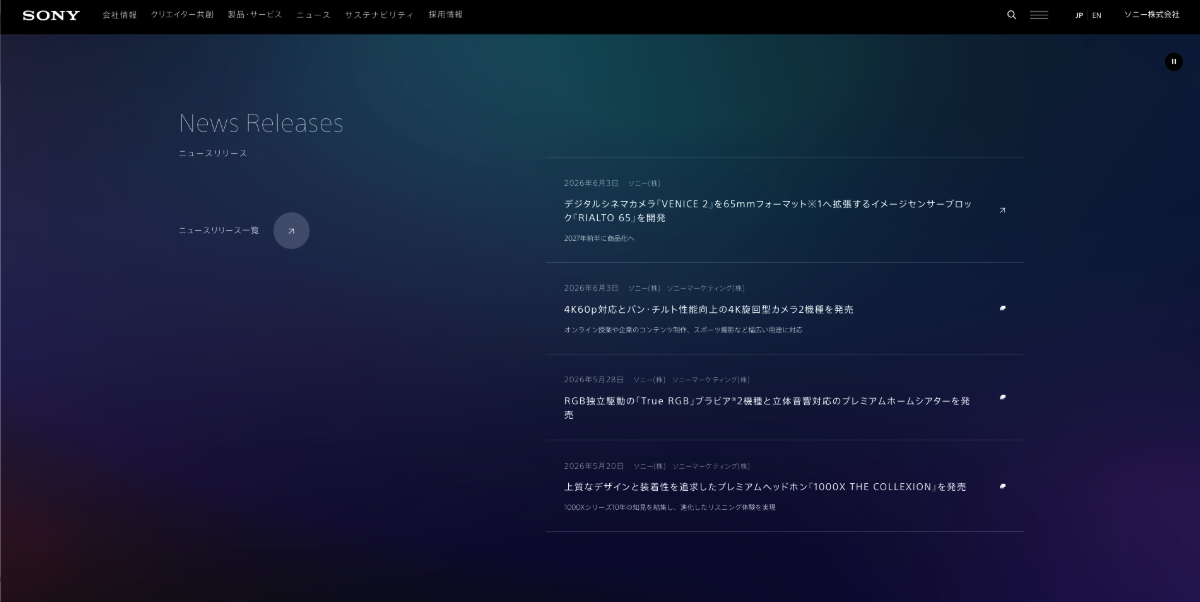Click the オンライン授業や企業のコンテンツ制作 description
This screenshot has height=602, width=1200.
(683, 329)
